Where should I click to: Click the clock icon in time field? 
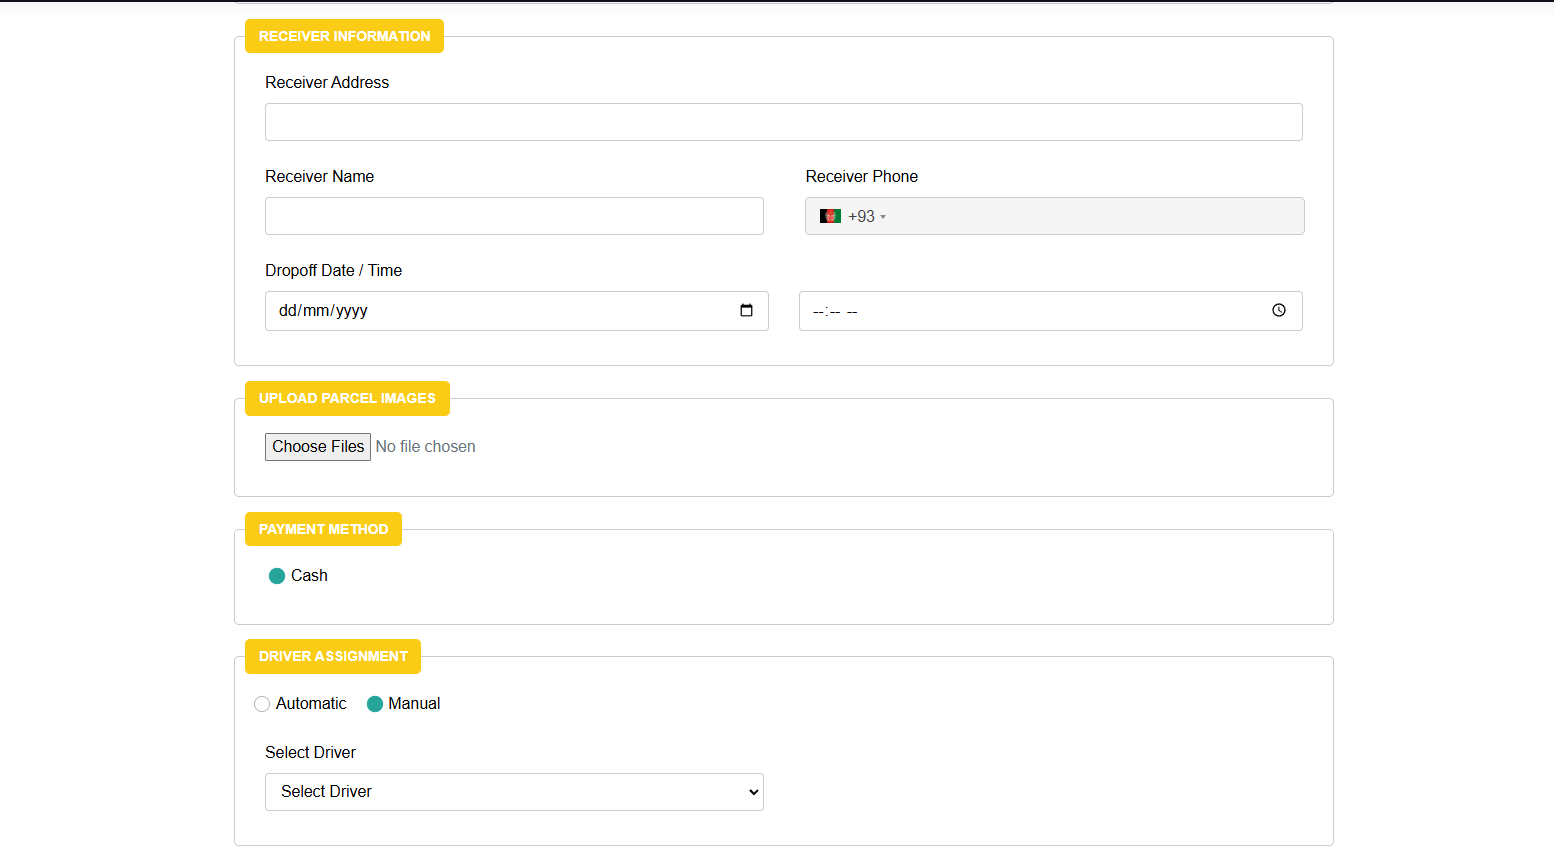pyautogui.click(x=1278, y=311)
